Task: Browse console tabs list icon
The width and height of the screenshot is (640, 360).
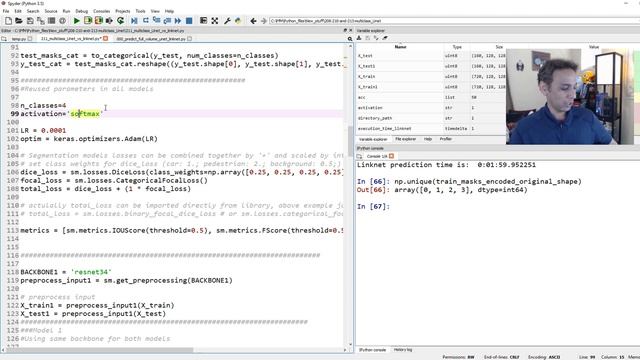Action: tap(359, 156)
